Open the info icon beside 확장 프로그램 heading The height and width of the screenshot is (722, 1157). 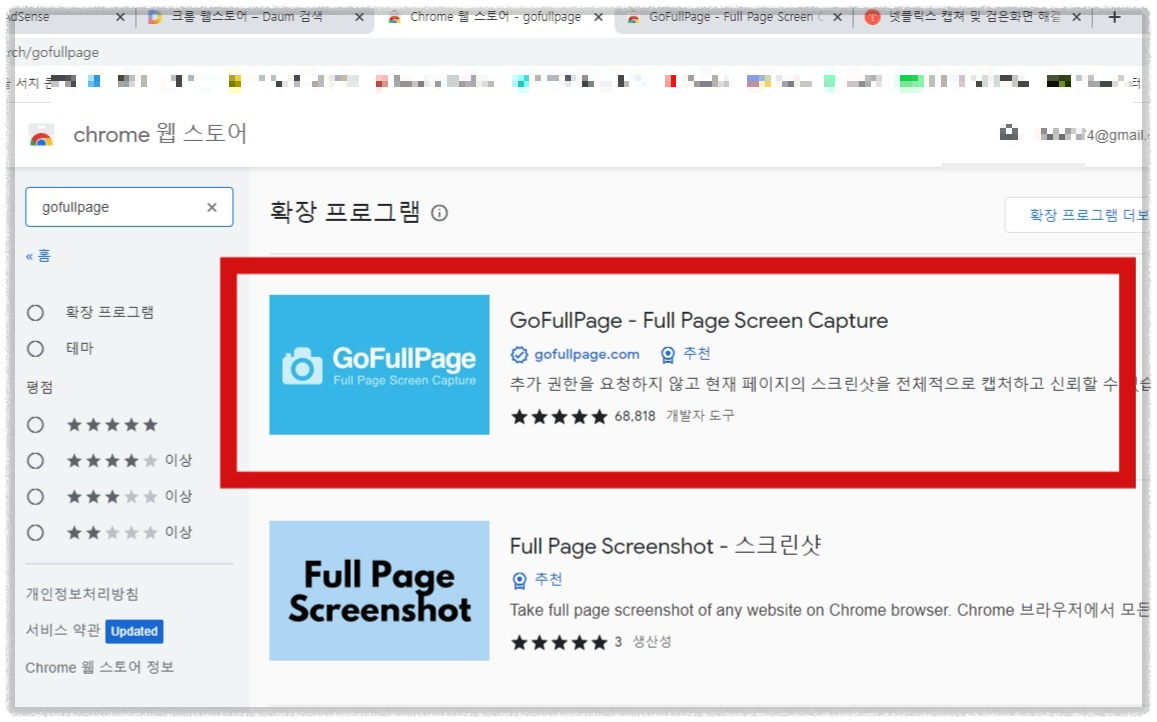(439, 213)
